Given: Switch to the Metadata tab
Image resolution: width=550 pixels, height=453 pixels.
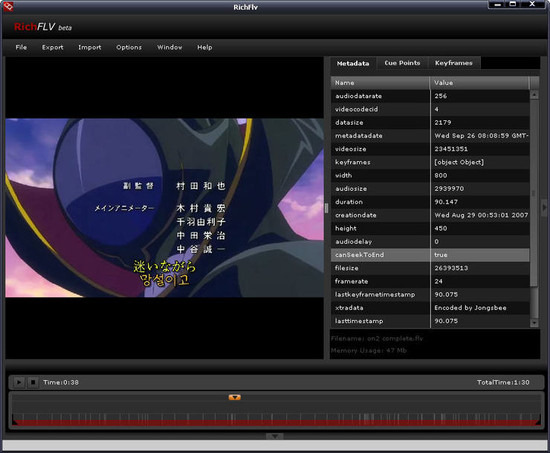Looking at the screenshot, I should pos(353,64).
